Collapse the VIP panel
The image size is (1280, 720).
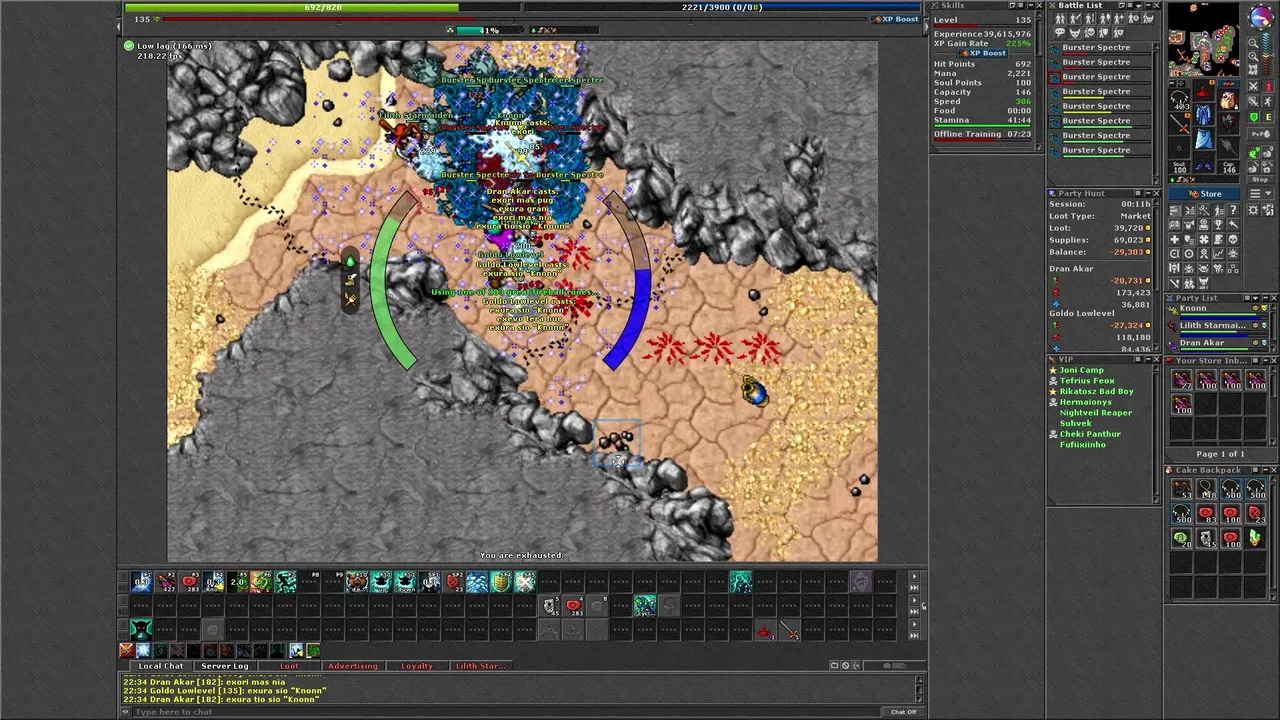coord(1148,359)
